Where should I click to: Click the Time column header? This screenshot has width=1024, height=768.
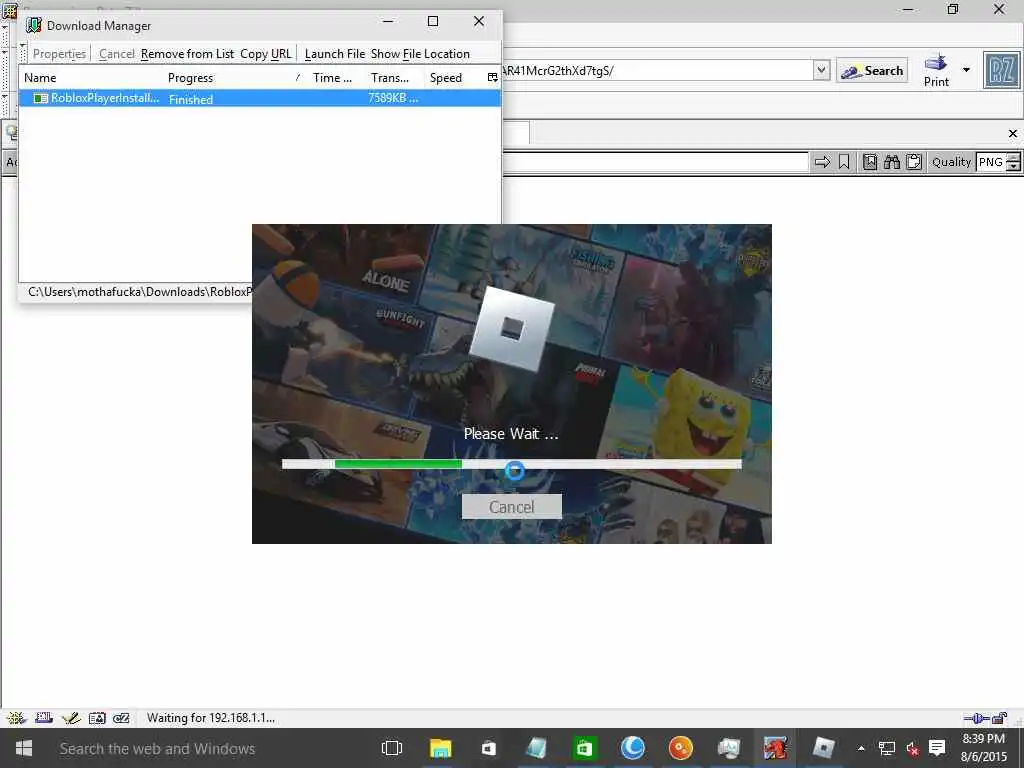point(334,78)
